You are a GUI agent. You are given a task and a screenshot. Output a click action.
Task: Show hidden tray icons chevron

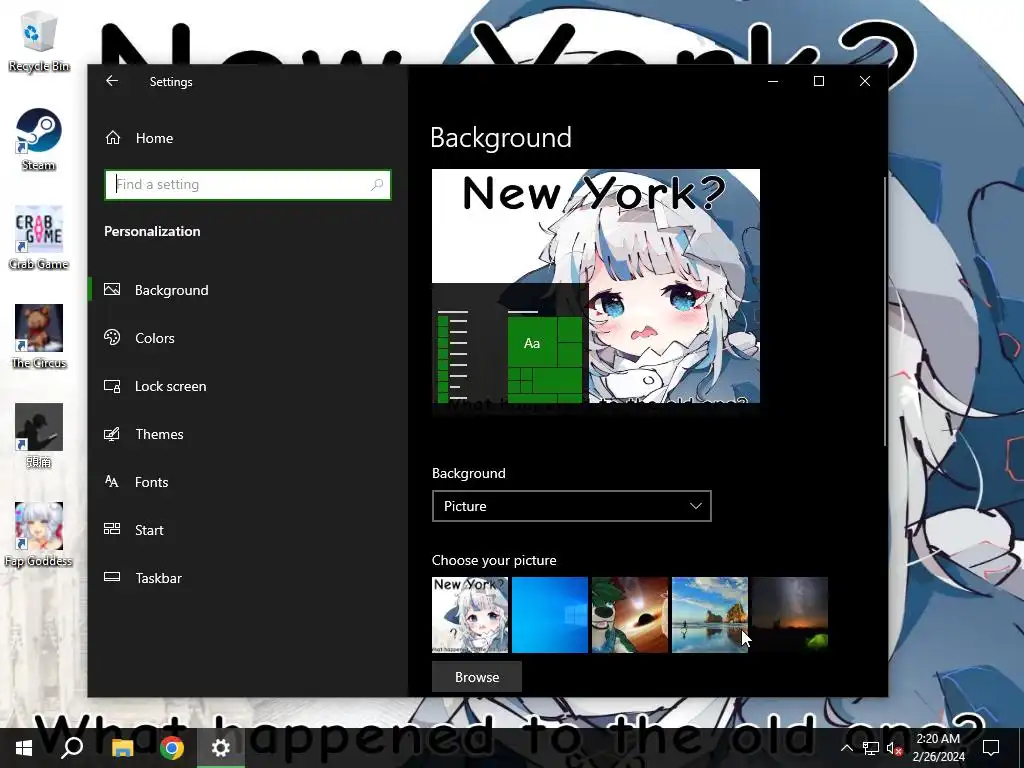(x=847, y=748)
